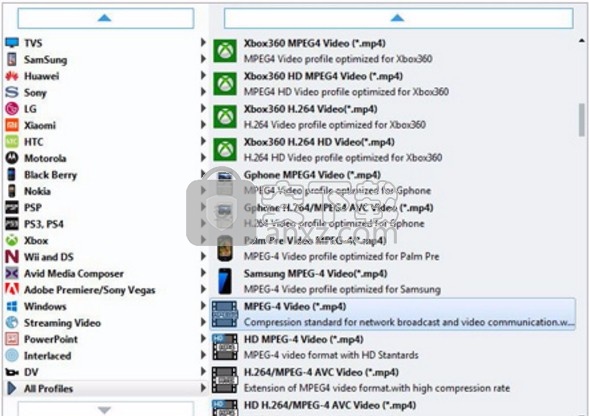Select Xbox360 HD MPEG4 Video (*.mp4) profile
Viewport: 589px width, 416px height.
click(393, 84)
